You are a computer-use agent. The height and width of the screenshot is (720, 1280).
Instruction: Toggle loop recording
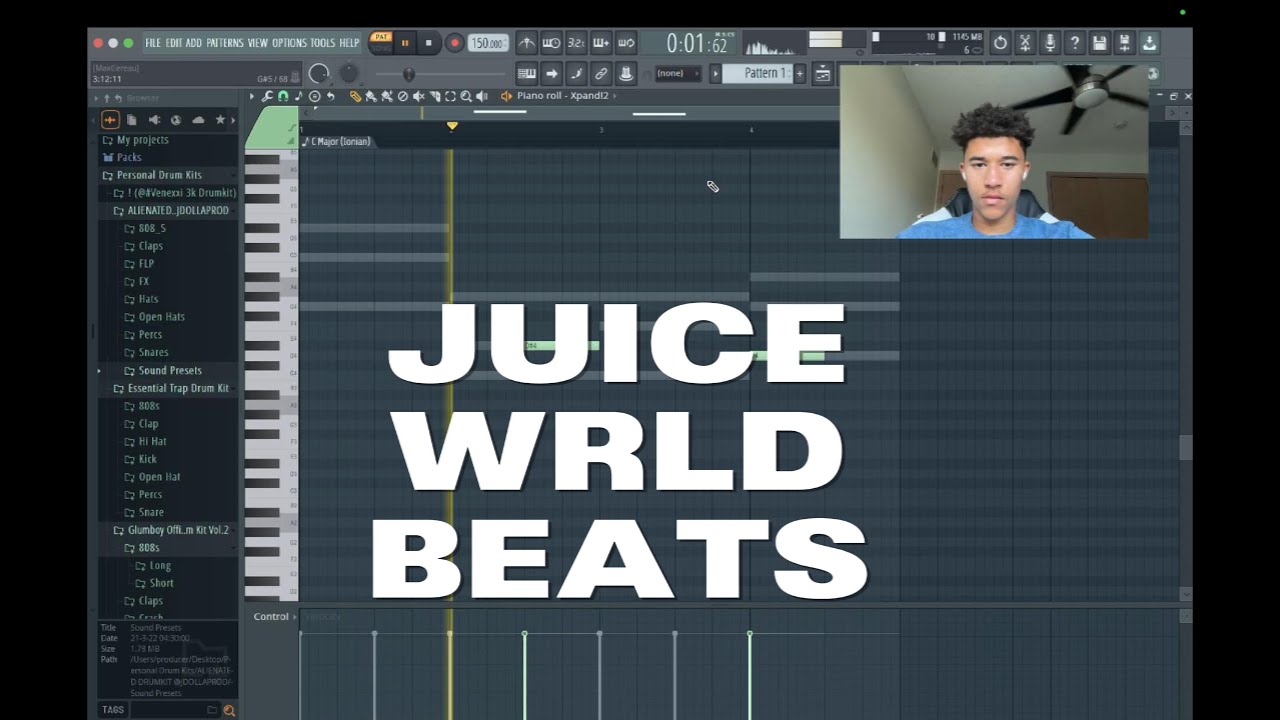pos(626,43)
